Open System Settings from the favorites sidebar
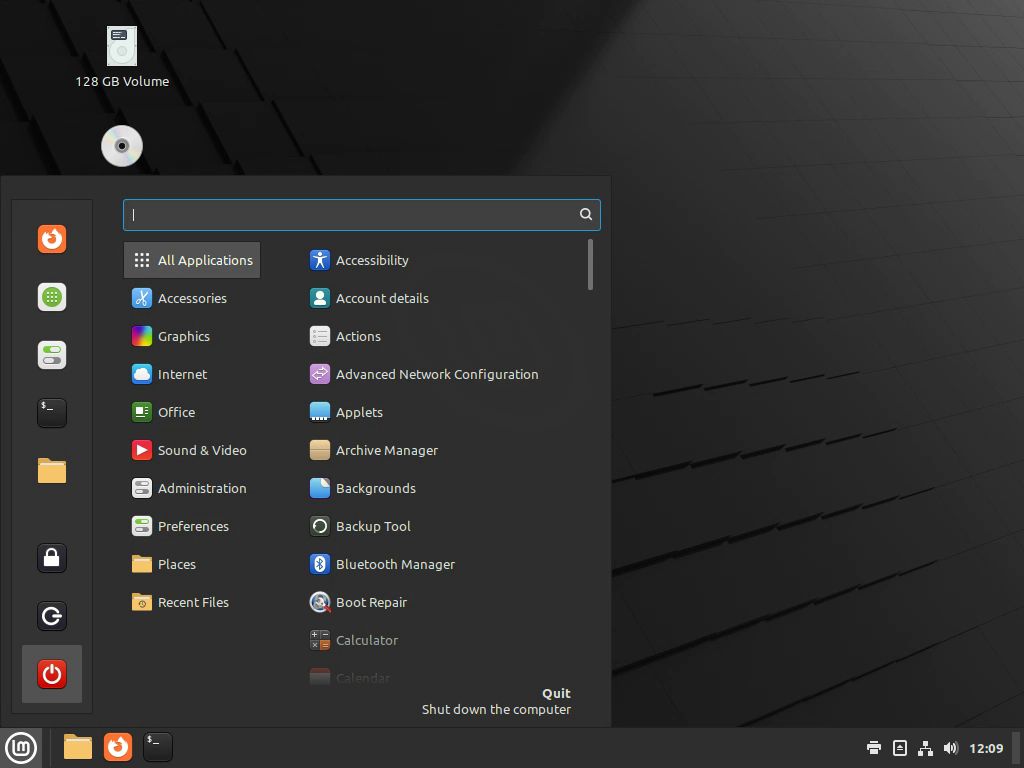The width and height of the screenshot is (1024, 768). point(52,355)
